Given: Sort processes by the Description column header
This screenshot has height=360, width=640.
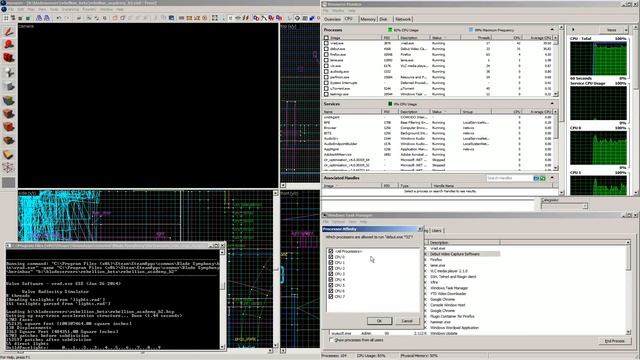Looking at the screenshot, I should [414, 38].
